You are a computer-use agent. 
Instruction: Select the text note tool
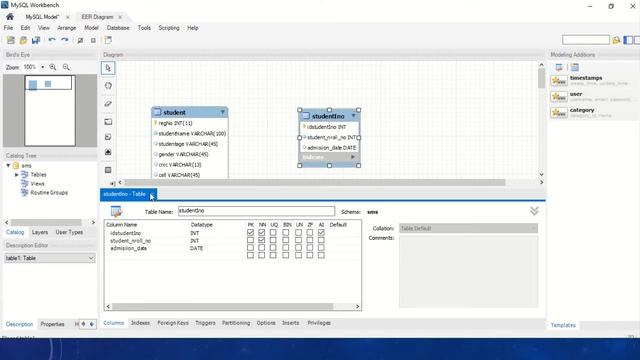(108, 137)
